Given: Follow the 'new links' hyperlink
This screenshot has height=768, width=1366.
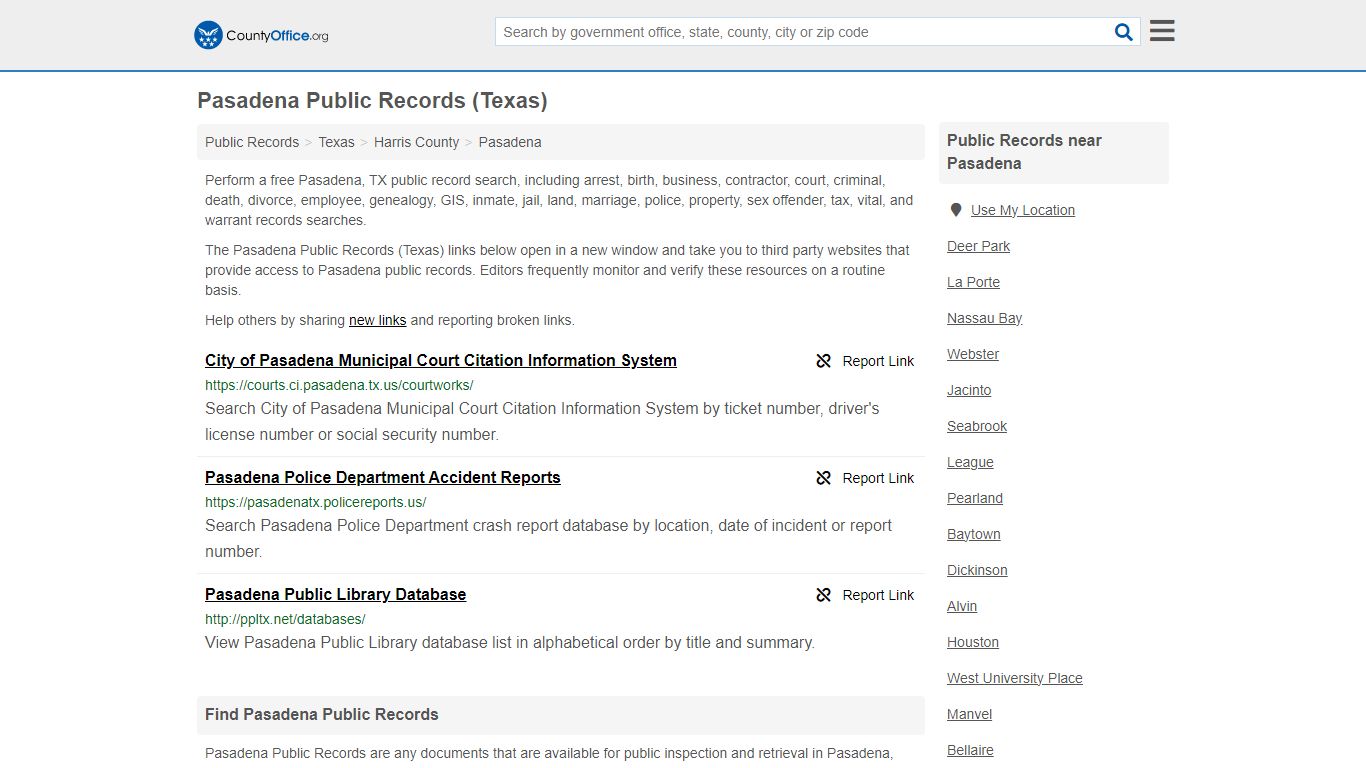Looking at the screenshot, I should tap(377, 320).
